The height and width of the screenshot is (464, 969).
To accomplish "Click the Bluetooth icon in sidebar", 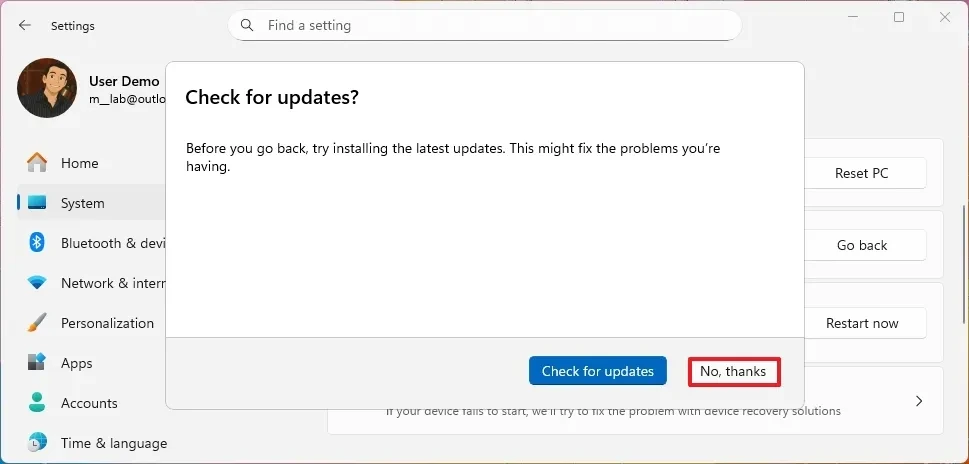I will pyautogui.click(x=37, y=243).
